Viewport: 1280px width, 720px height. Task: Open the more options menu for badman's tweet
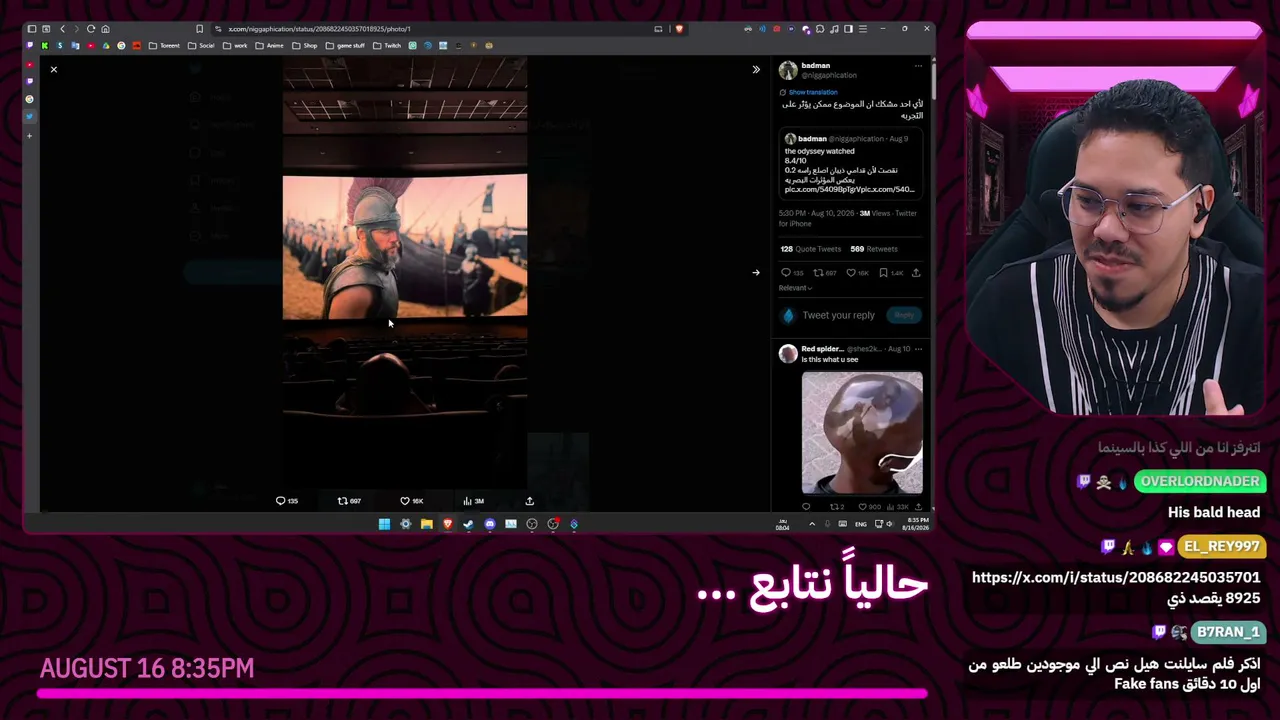click(x=918, y=66)
